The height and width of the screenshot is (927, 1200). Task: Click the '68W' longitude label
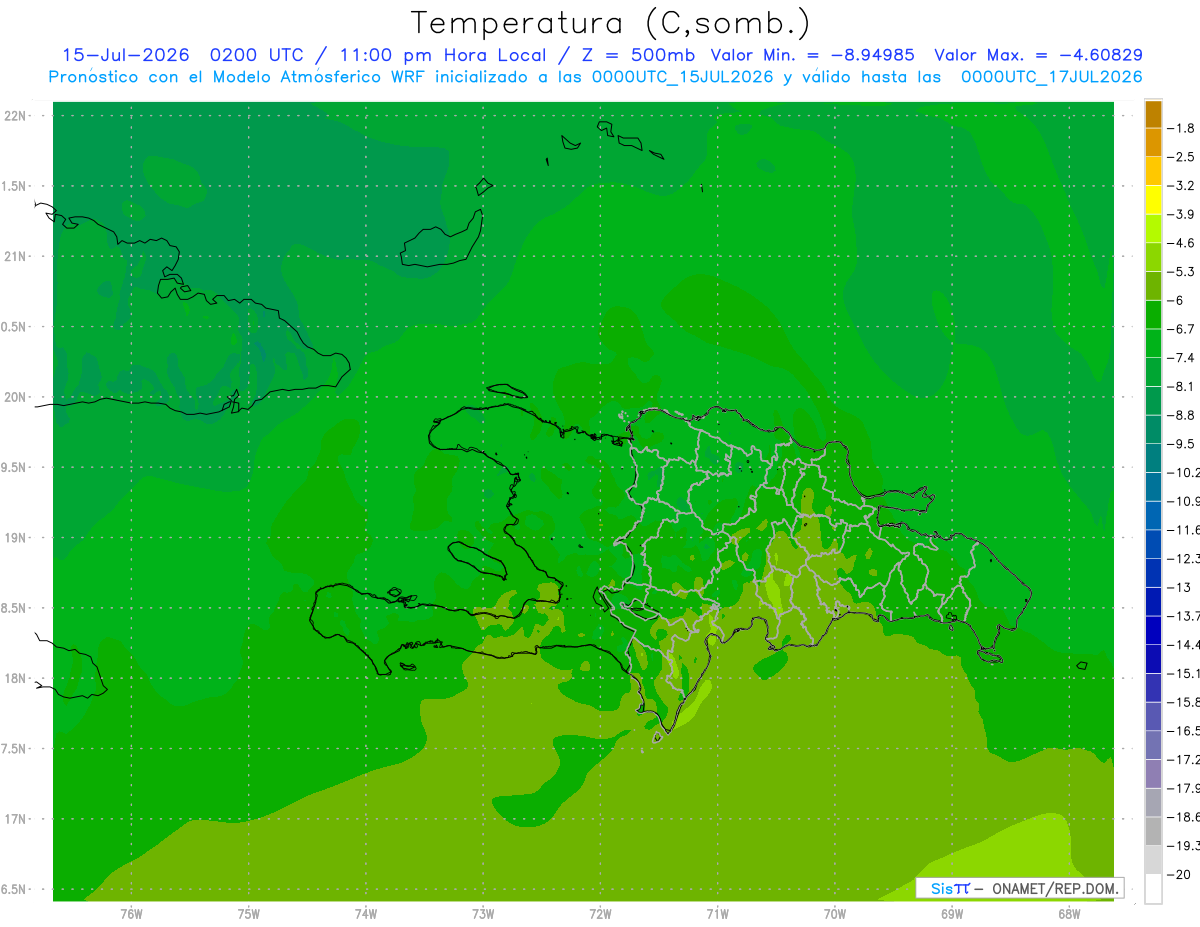point(1069,914)
